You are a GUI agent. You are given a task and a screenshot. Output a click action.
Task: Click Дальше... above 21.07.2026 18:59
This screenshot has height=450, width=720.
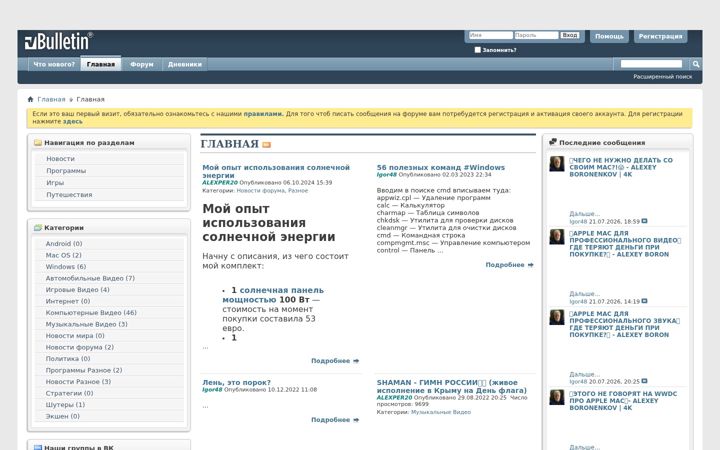point(584,214)
